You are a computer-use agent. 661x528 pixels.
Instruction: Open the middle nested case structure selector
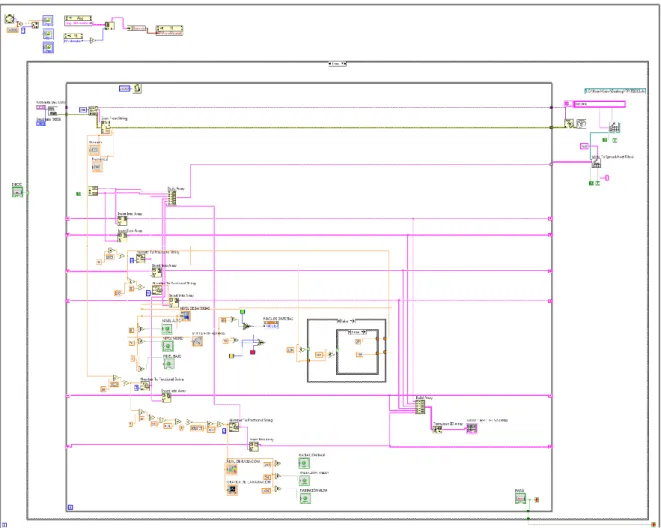click(346, 322)
